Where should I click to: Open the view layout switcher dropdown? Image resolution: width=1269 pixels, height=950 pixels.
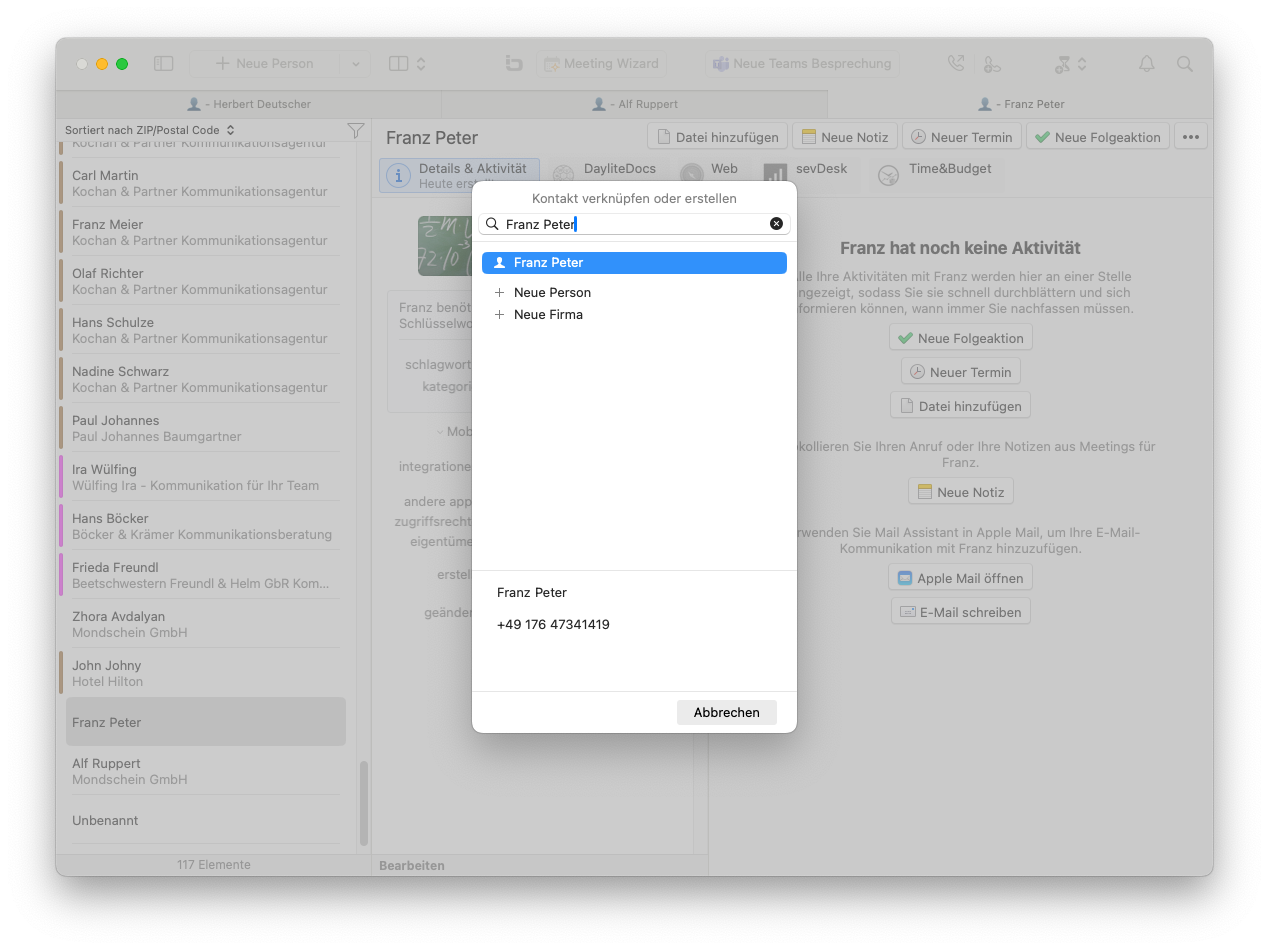[x=408, y=64]
